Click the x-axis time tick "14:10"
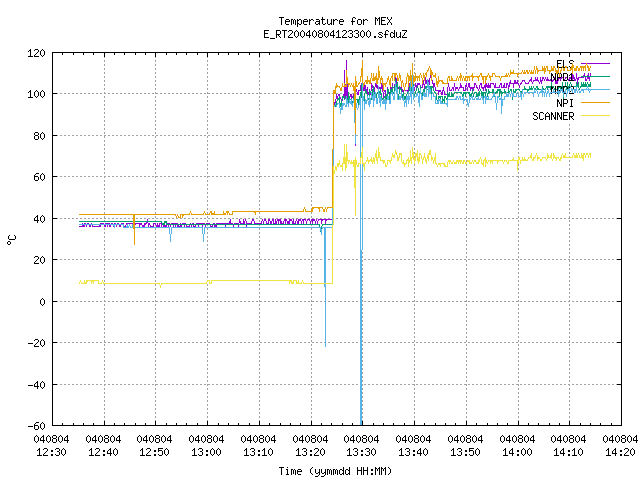The height and width of the screenshot is (480, 640). click(568, 452)
